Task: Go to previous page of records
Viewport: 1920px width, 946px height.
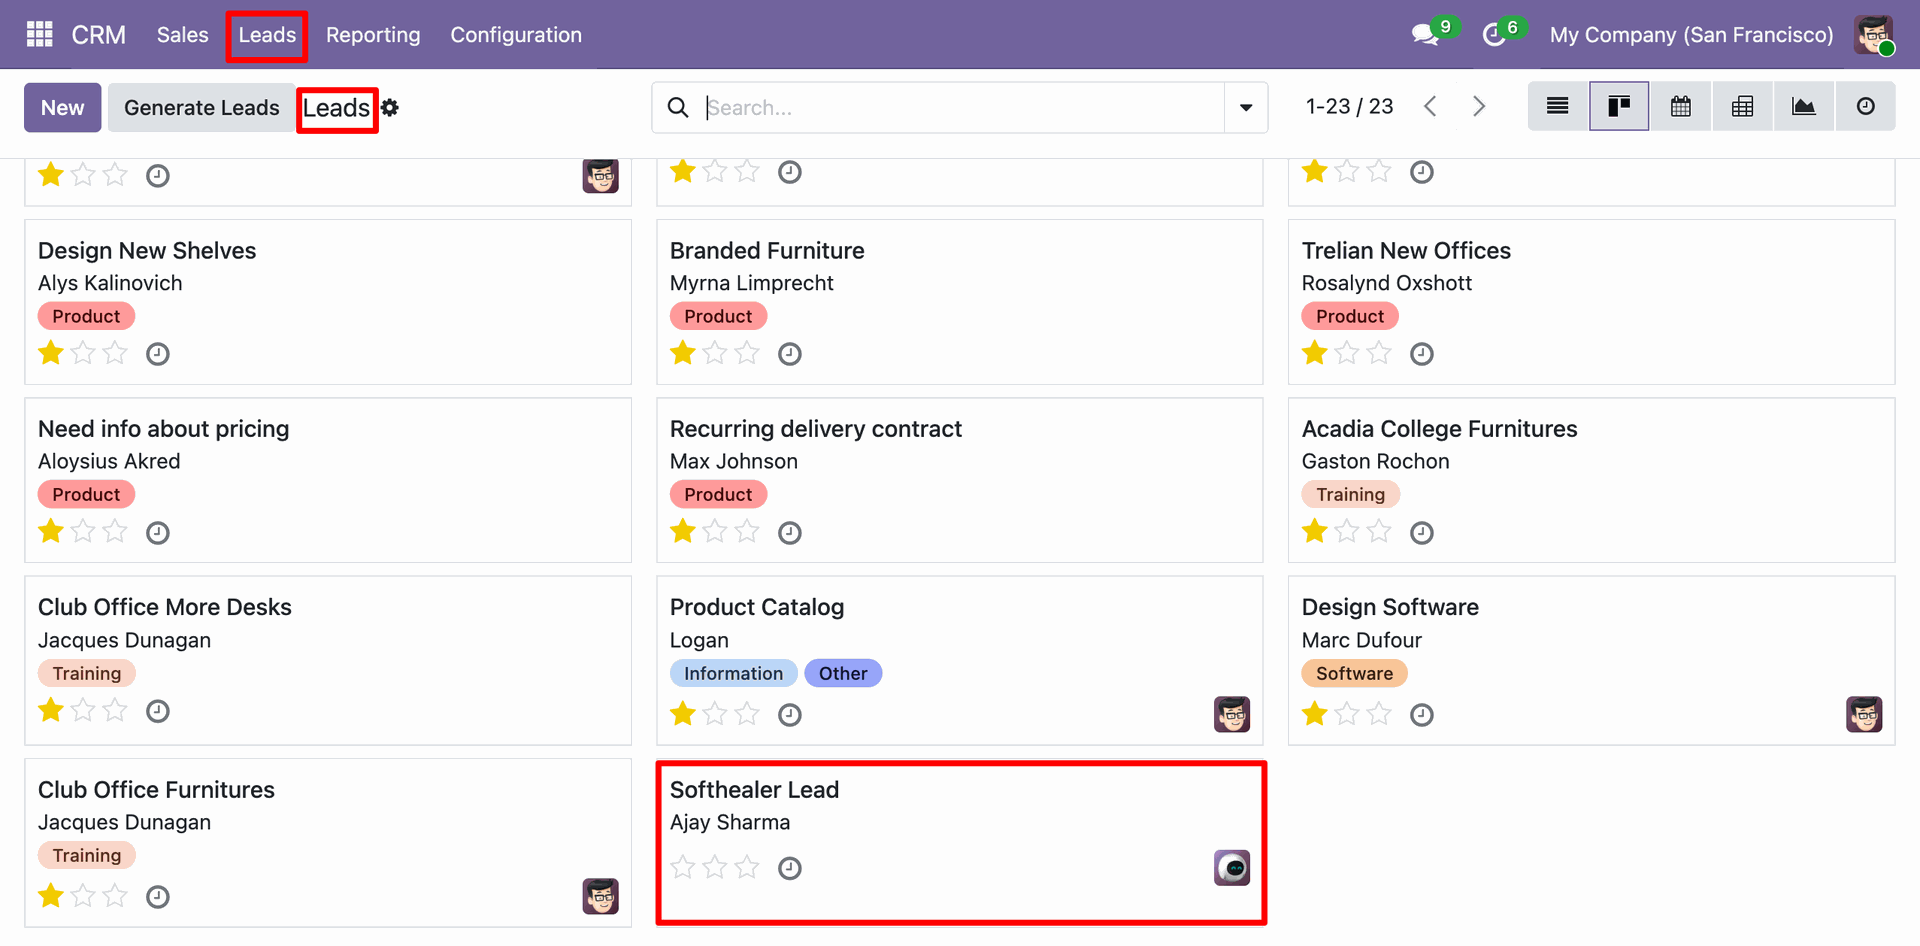Action: coord(1430,106)
